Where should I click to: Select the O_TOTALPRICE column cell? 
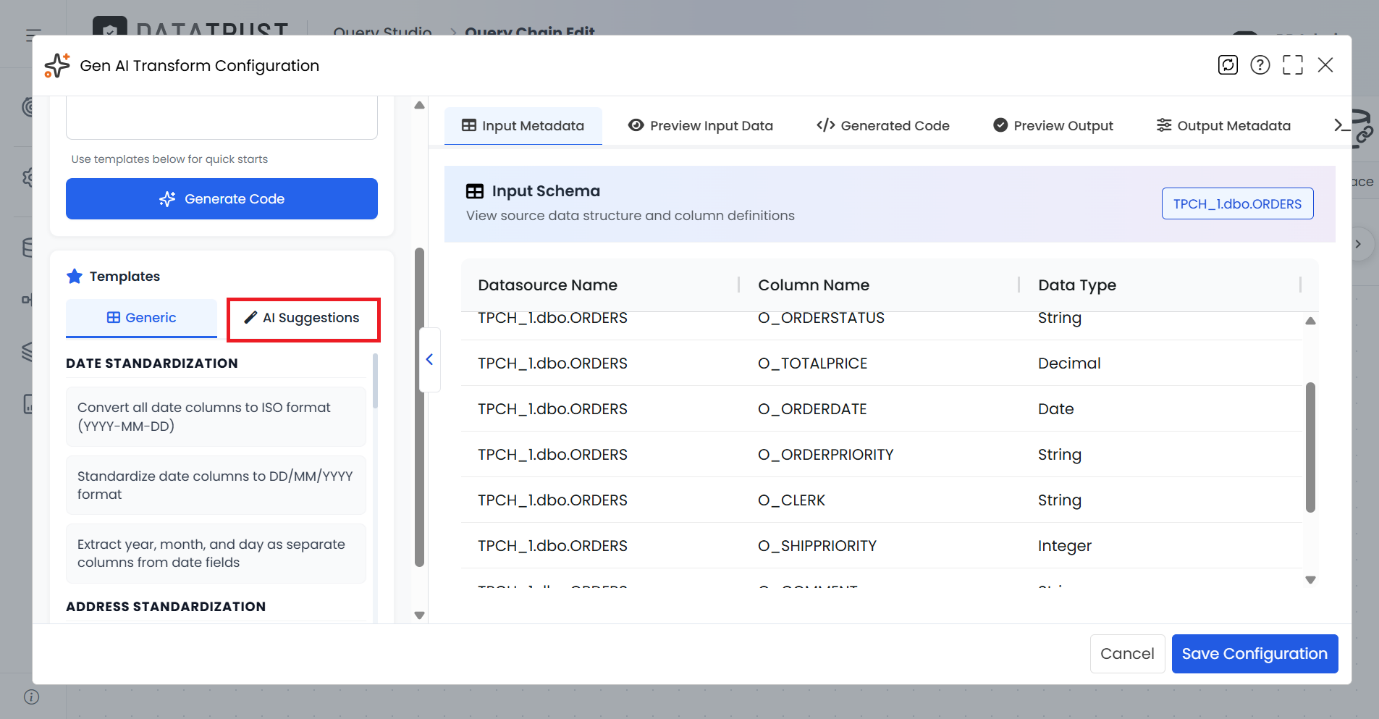tap(812, 363)
